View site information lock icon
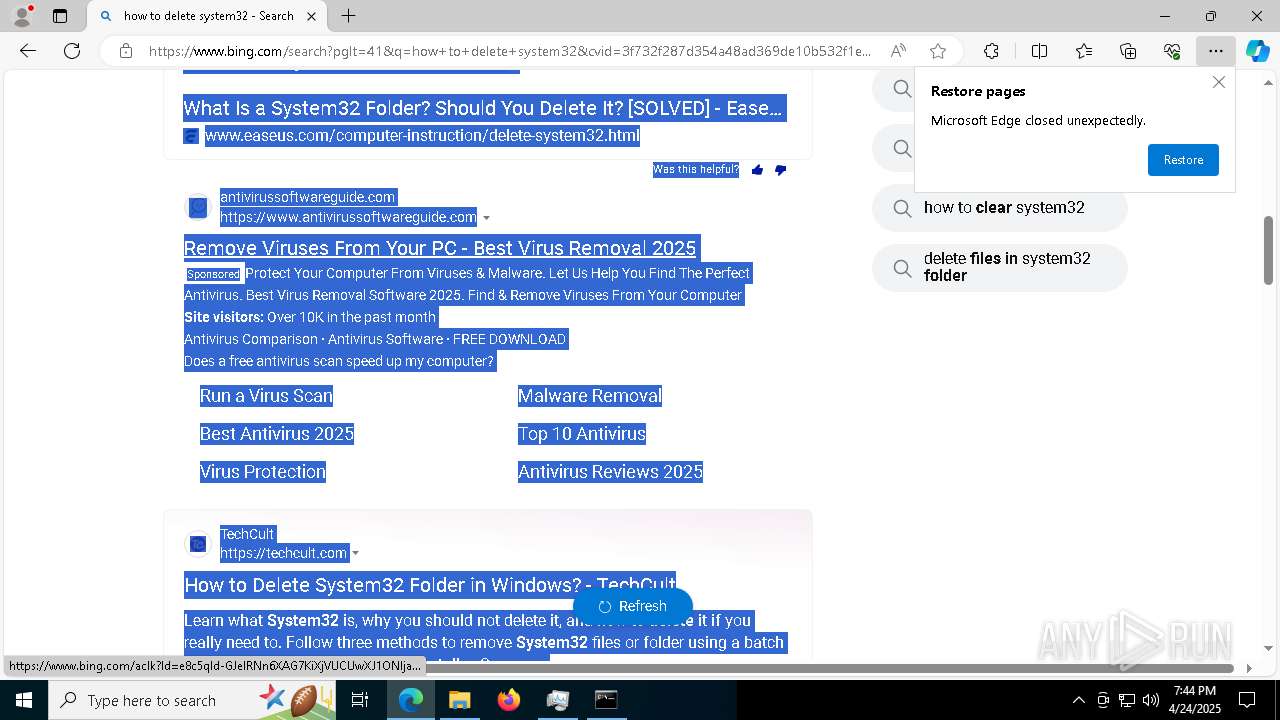 point(126,51)
